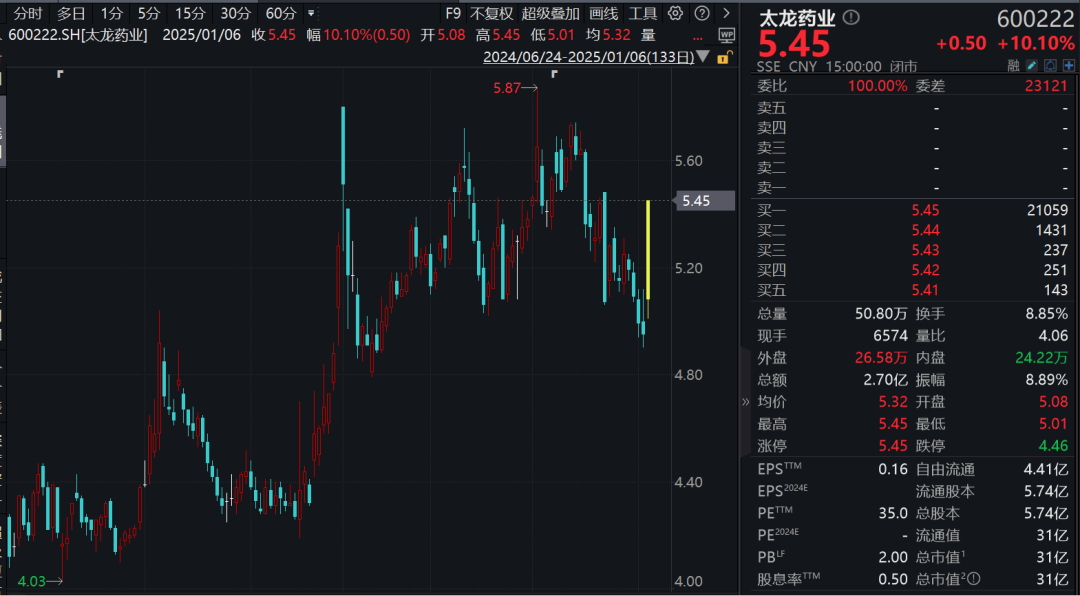Viewport: 1080px width, 596px height.
Task: Click the 买二 bid price 5.44
Action: pyautogui.click(x=925, y=230)
